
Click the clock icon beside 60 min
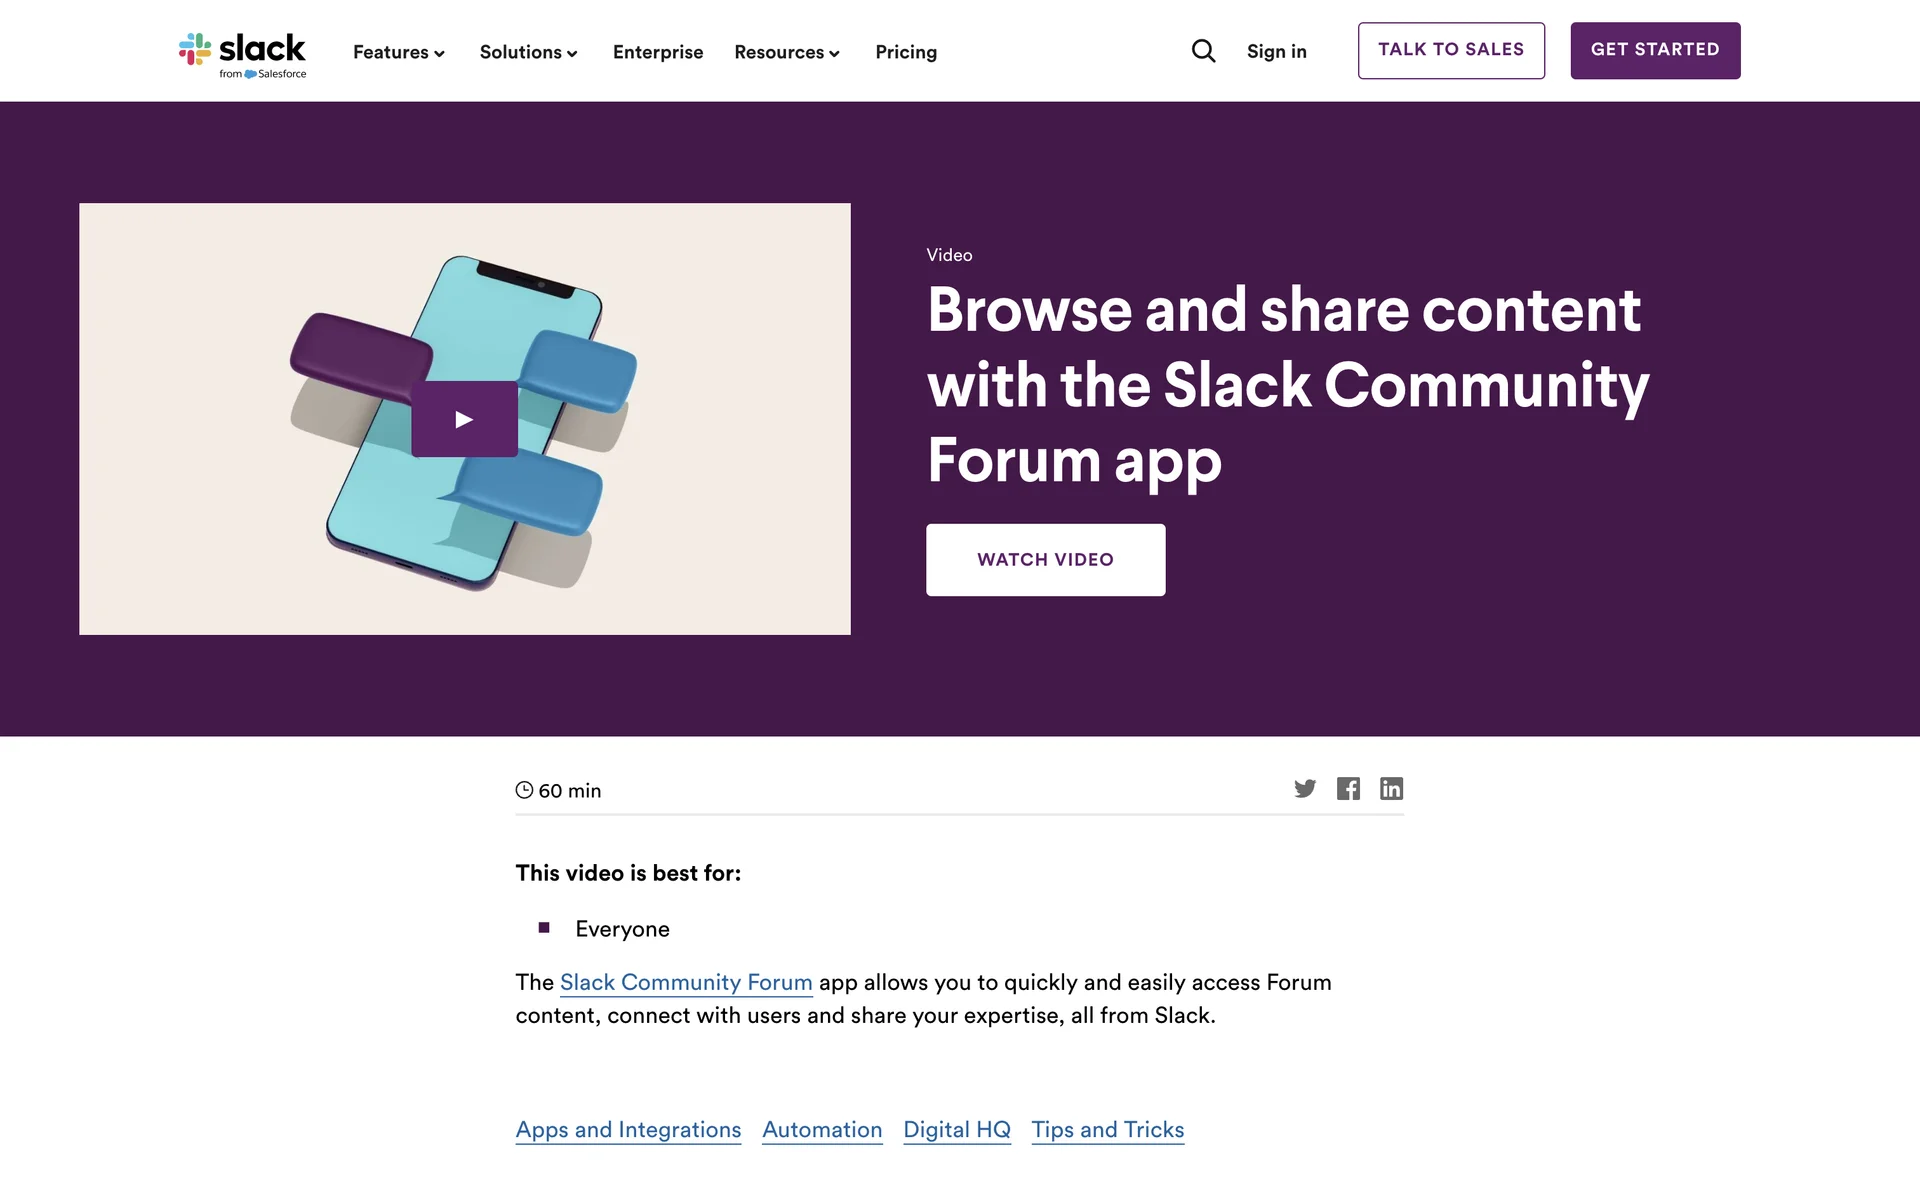pyautogui.click(x=524, y=790)
